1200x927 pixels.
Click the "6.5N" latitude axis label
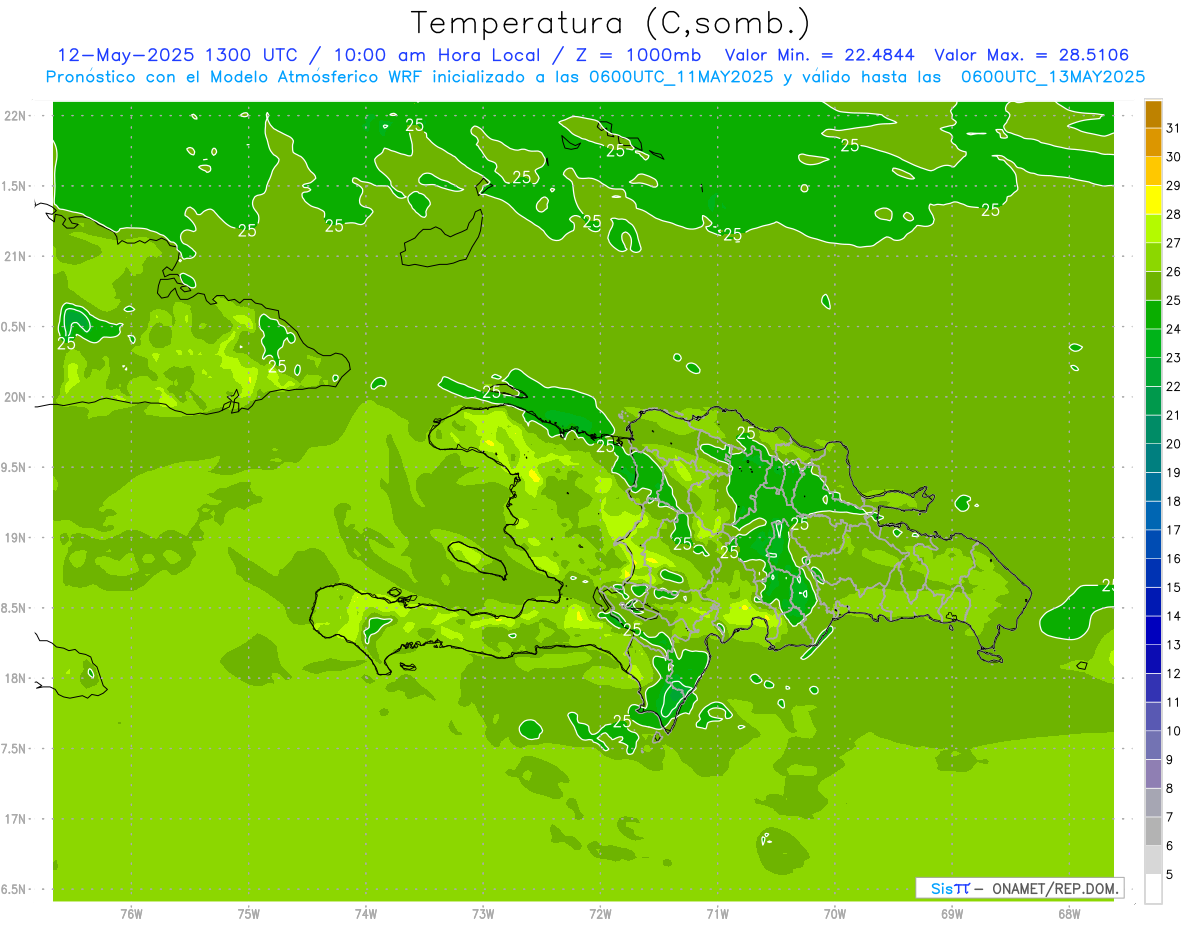15,890
